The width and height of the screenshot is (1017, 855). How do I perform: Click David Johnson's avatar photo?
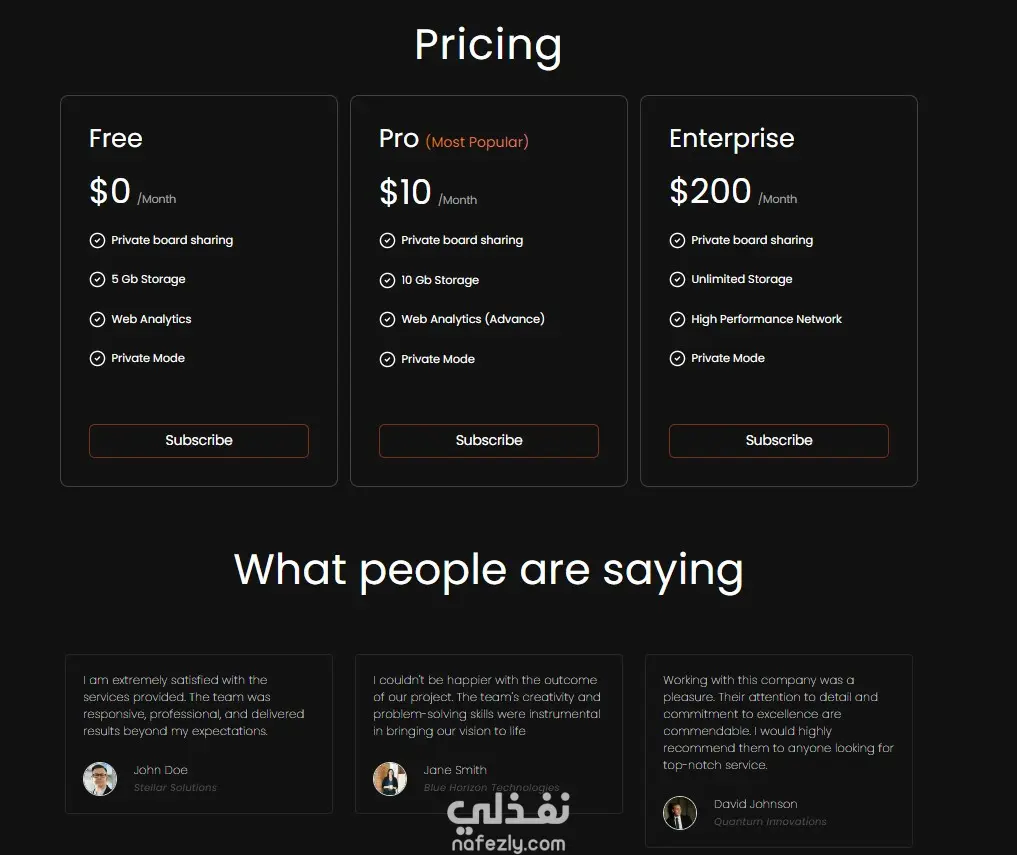tap(680, 813)
